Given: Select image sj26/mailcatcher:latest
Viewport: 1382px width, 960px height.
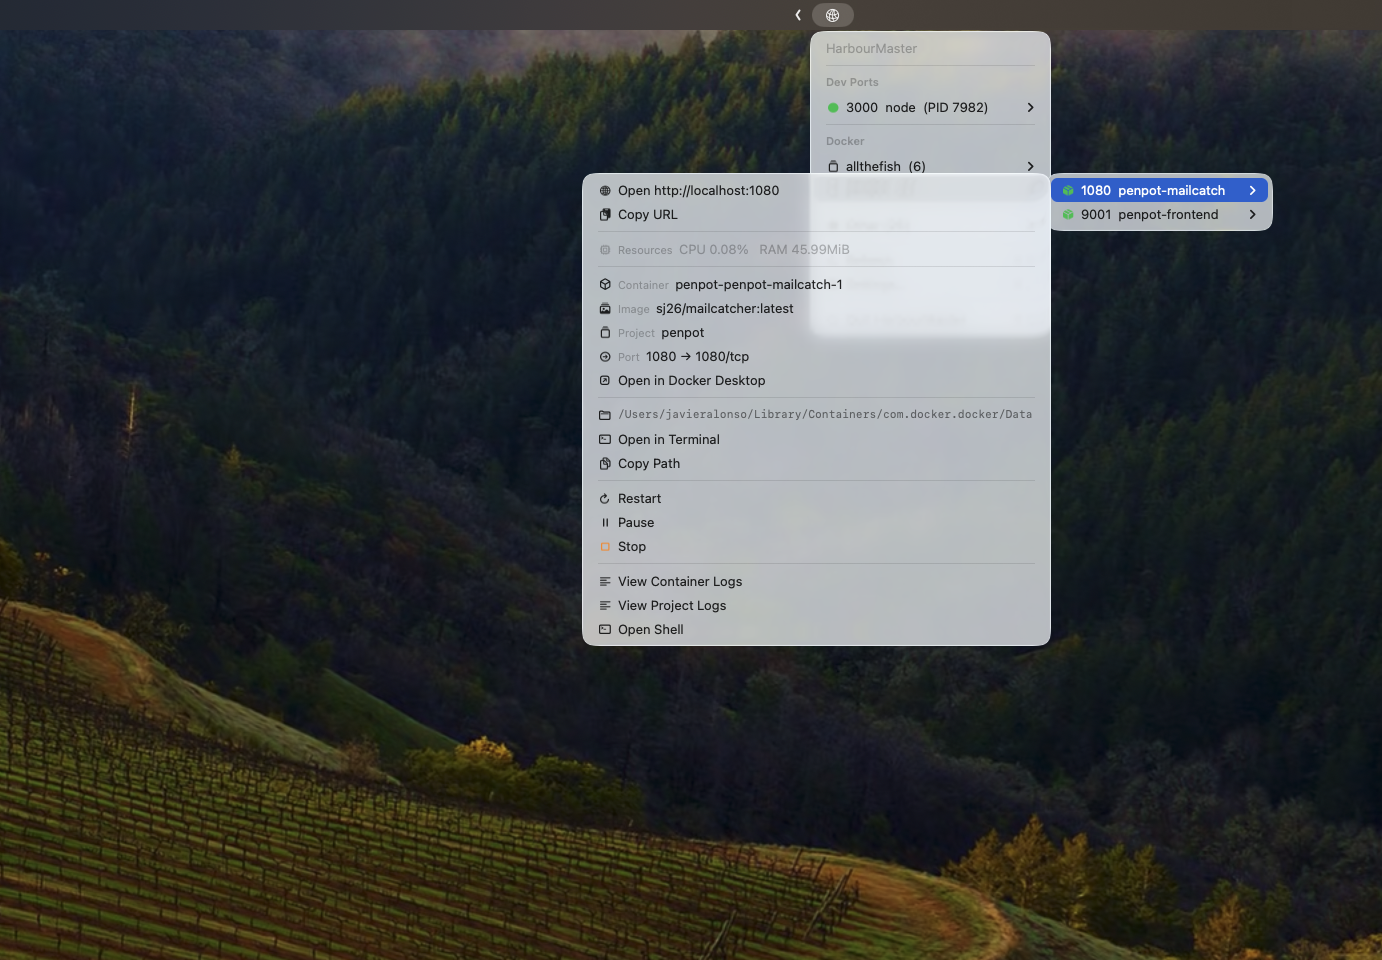Looking at the screenshot, I should (x=725, y=308).
